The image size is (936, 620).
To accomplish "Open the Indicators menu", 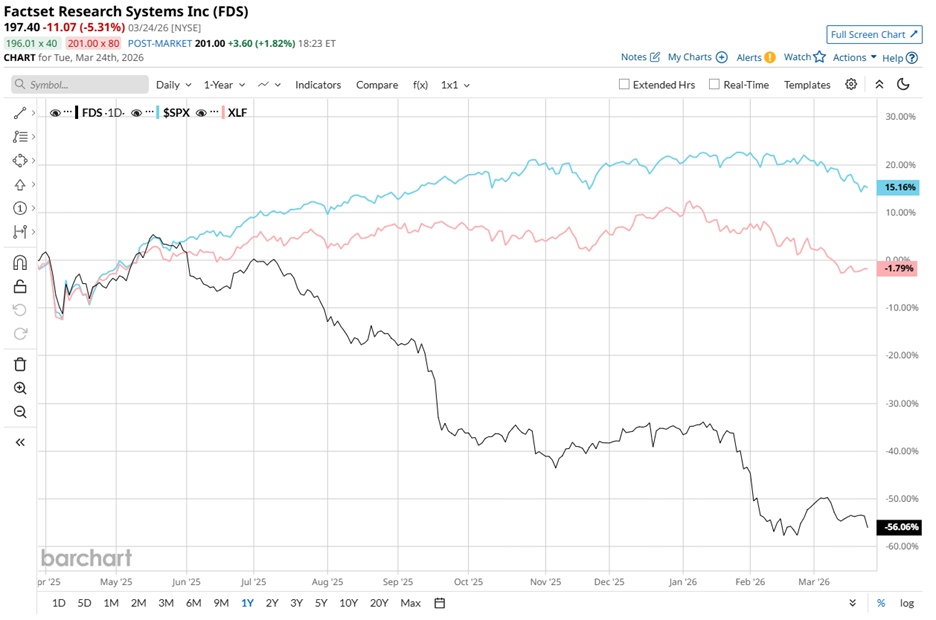I will (318, 85).
